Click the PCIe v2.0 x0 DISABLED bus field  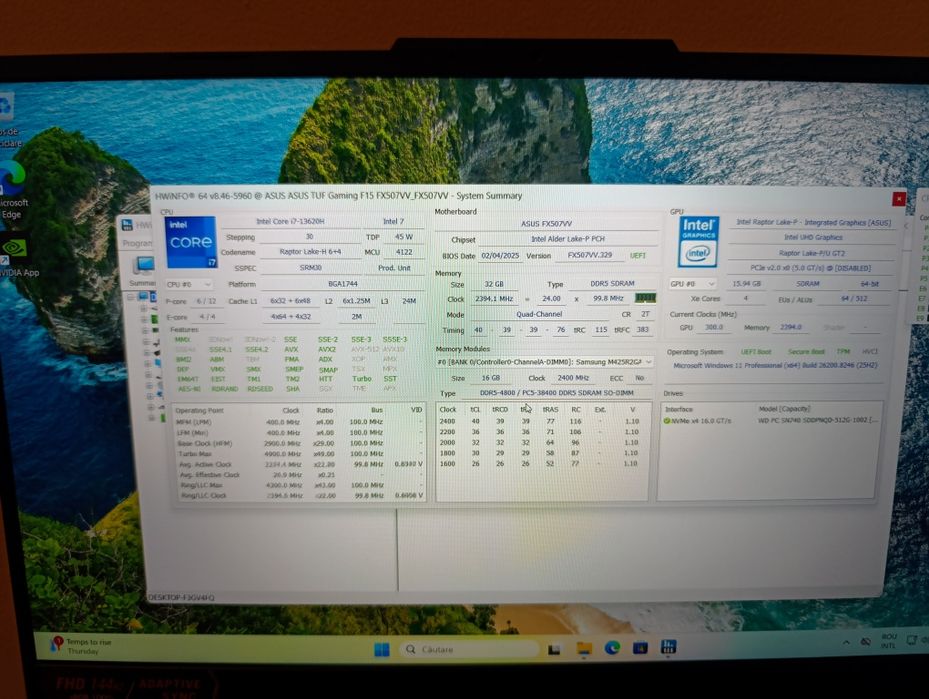(811, 268)
